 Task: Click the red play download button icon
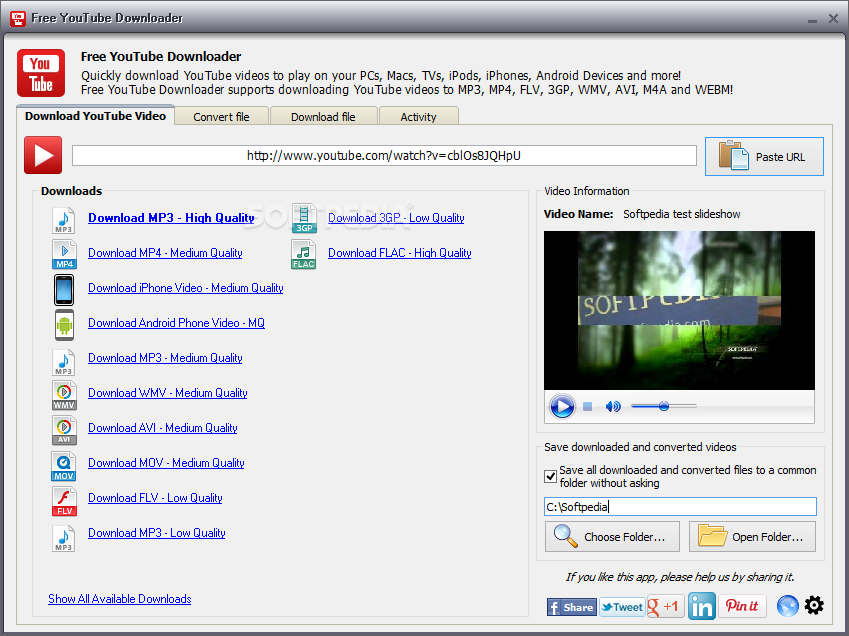[x=43, y=155]
